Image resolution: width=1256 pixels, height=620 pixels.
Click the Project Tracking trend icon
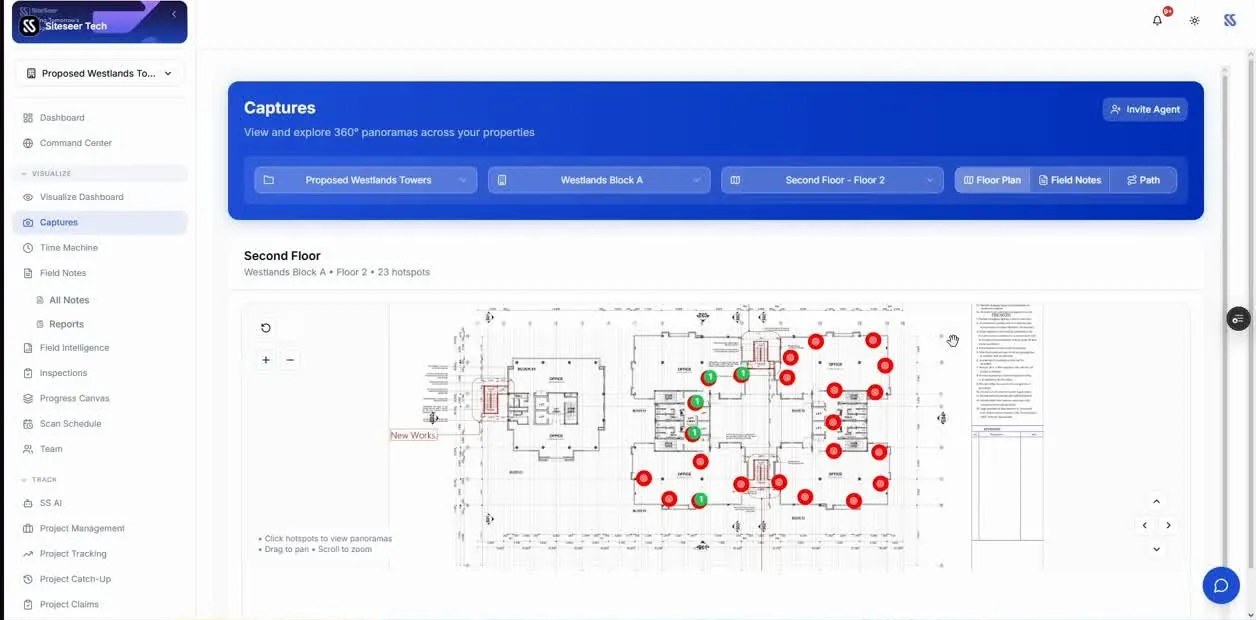click(28, 554)
